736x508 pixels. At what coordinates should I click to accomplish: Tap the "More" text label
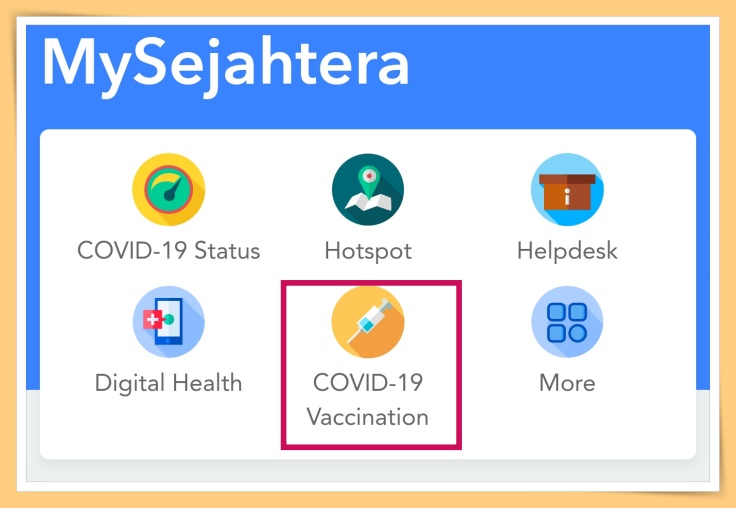(567, 383)
